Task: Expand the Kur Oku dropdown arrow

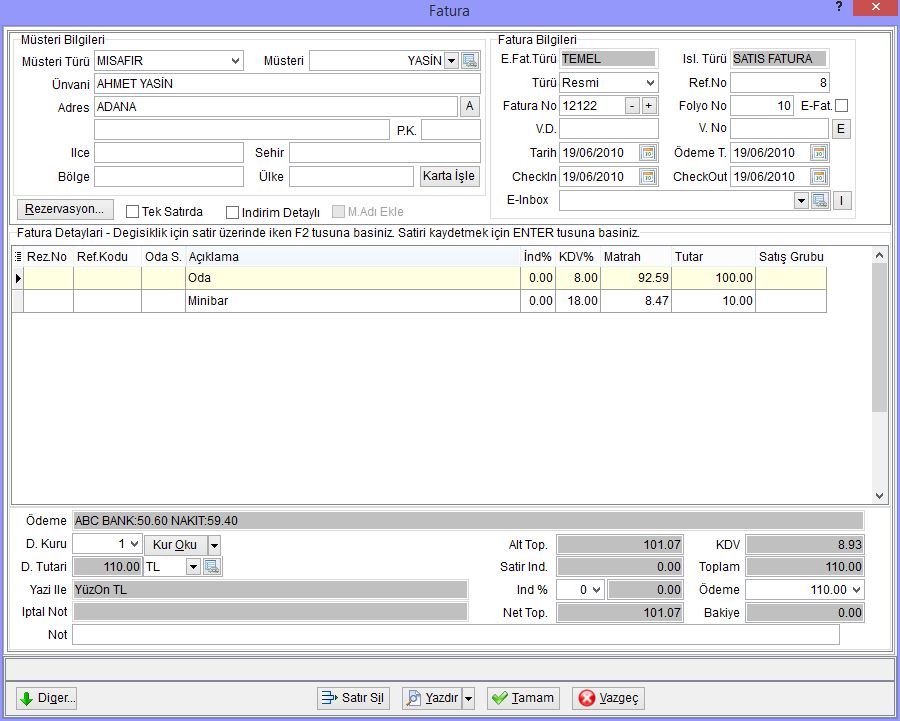Action: click(214, 545)
